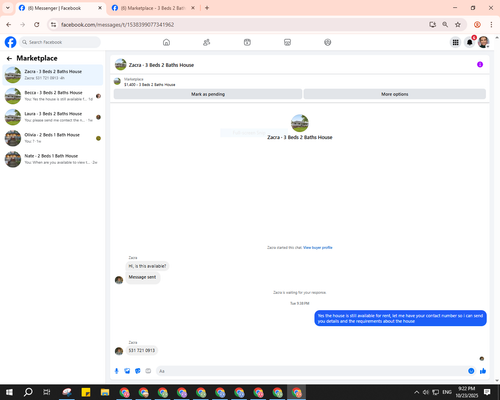Close the Marketplace browser tab

193,8
